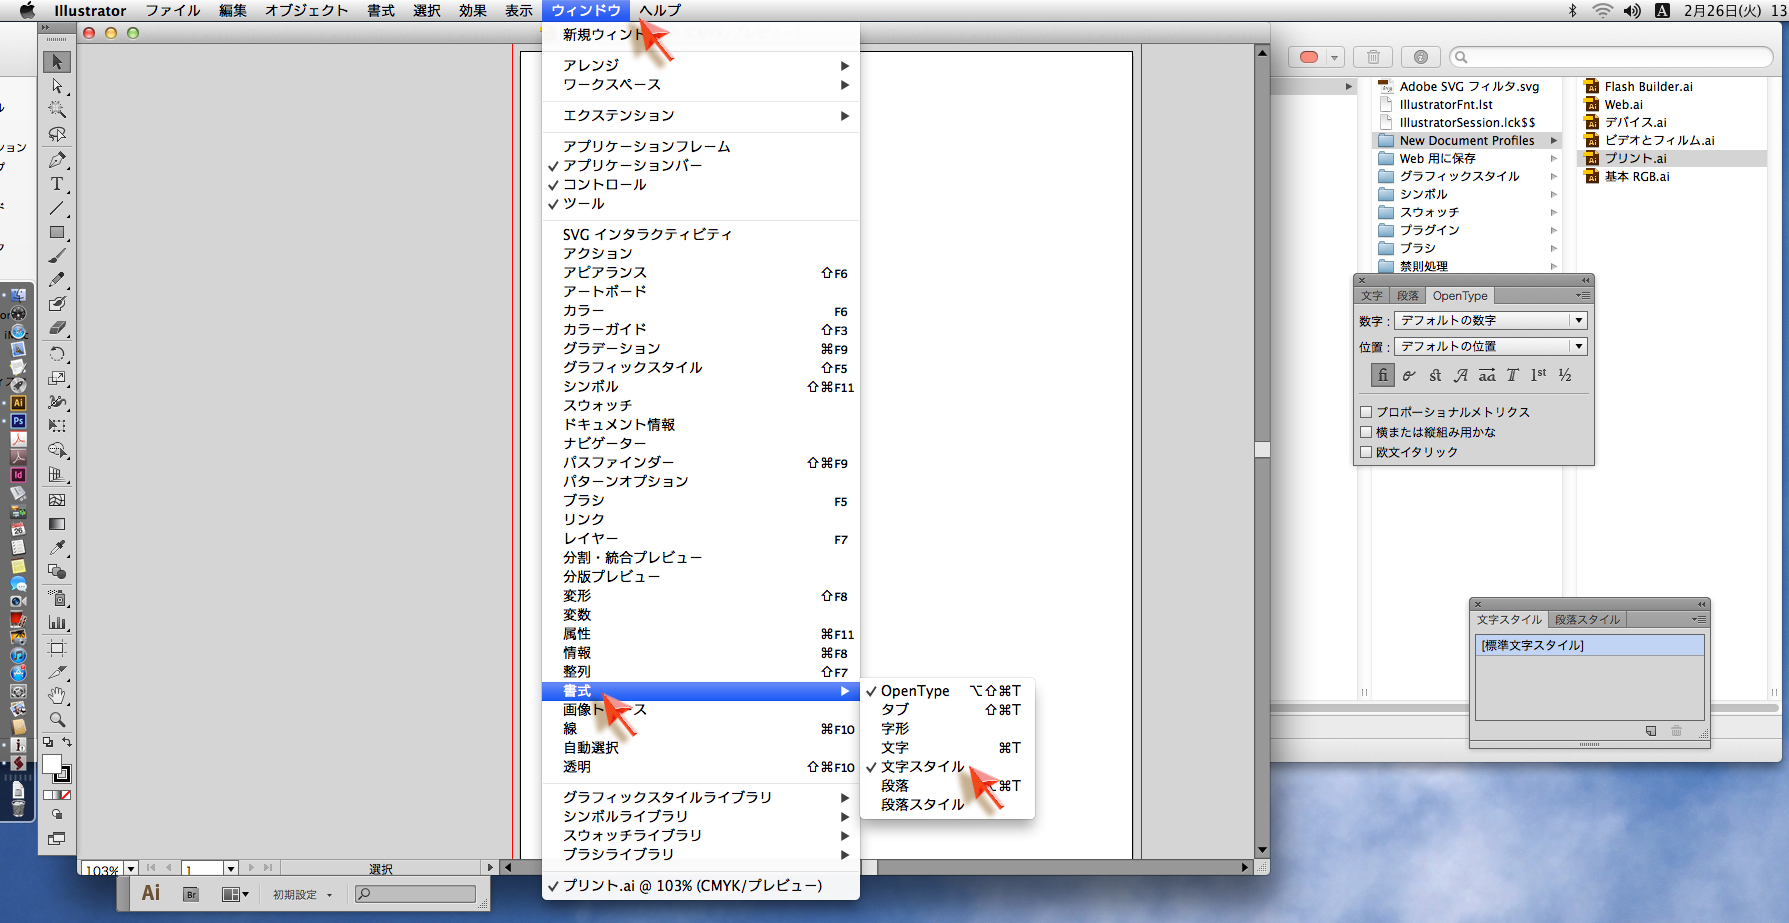Select the Selection (black arrow) tool
Screen dimensions: 1789x923
click(57, 62)
